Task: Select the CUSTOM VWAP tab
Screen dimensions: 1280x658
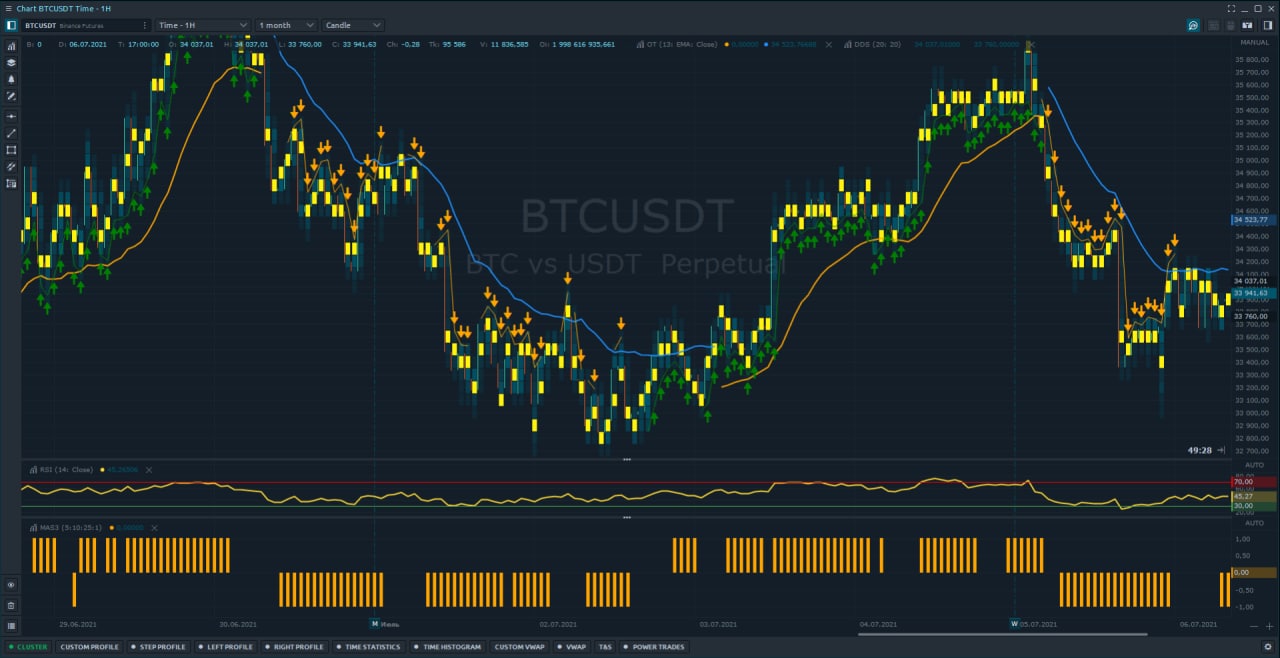Action: [520, 647]
